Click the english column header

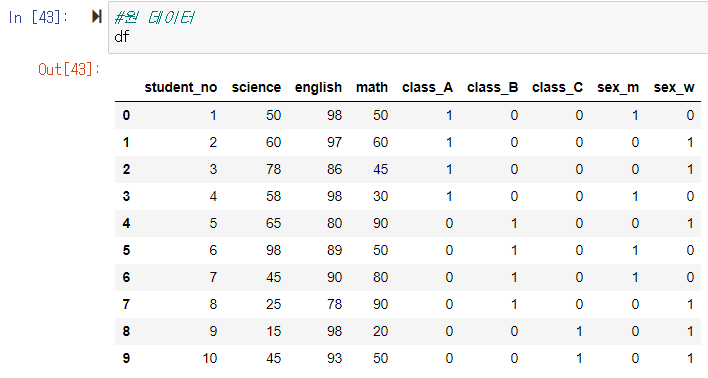click(318, 88)
